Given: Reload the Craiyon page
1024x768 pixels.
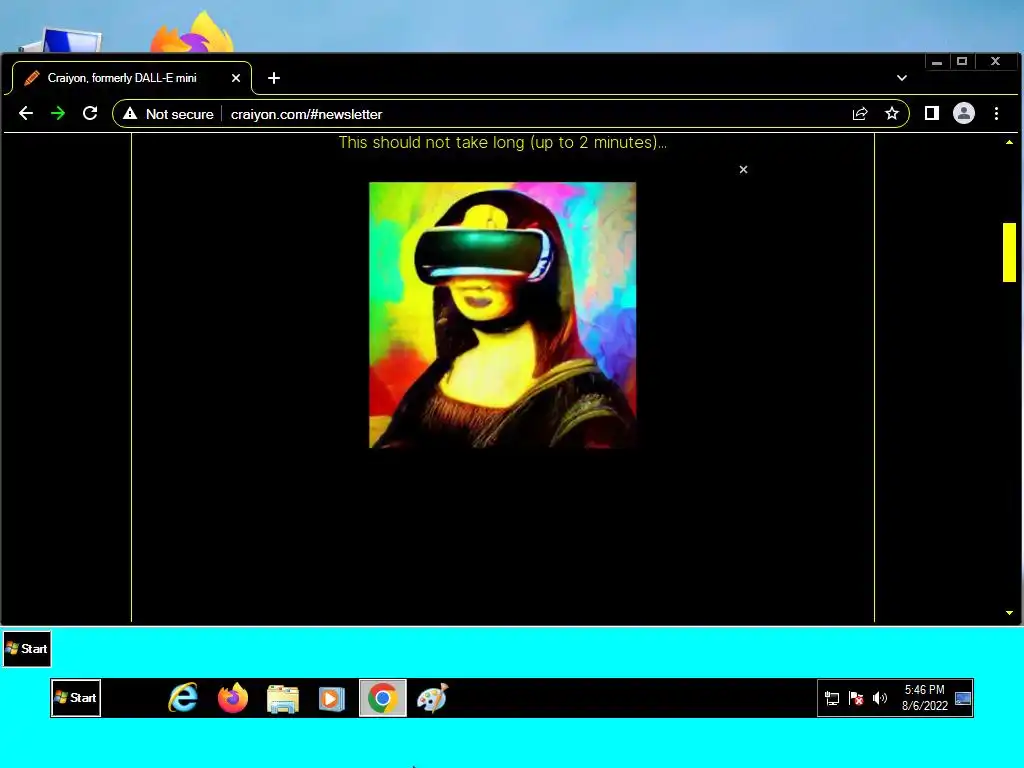Looking at the screenshot, I should (90, 114).
